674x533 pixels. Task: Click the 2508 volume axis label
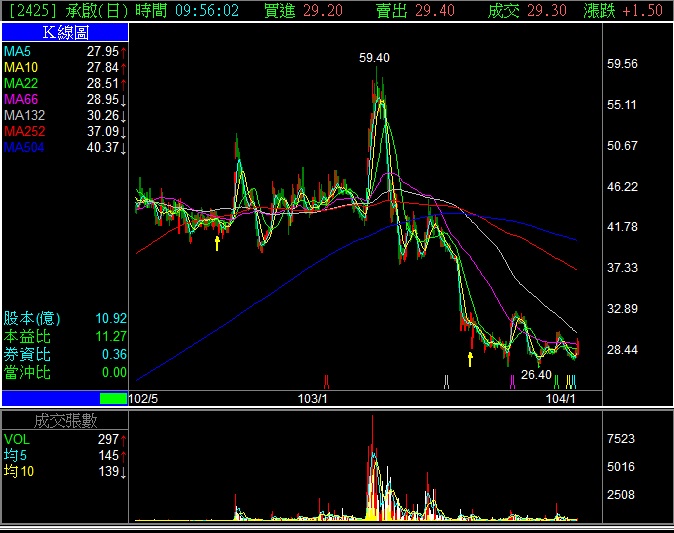point(621,495)
